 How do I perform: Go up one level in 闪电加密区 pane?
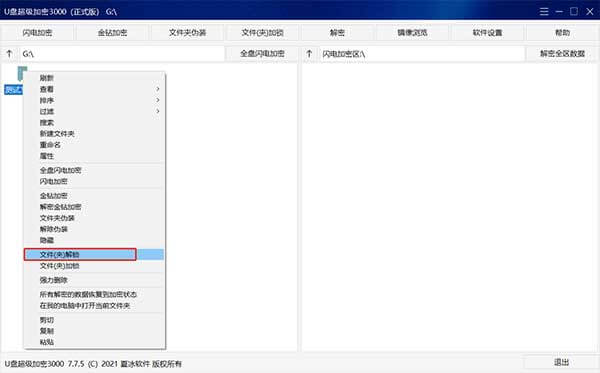pos(309,54)
